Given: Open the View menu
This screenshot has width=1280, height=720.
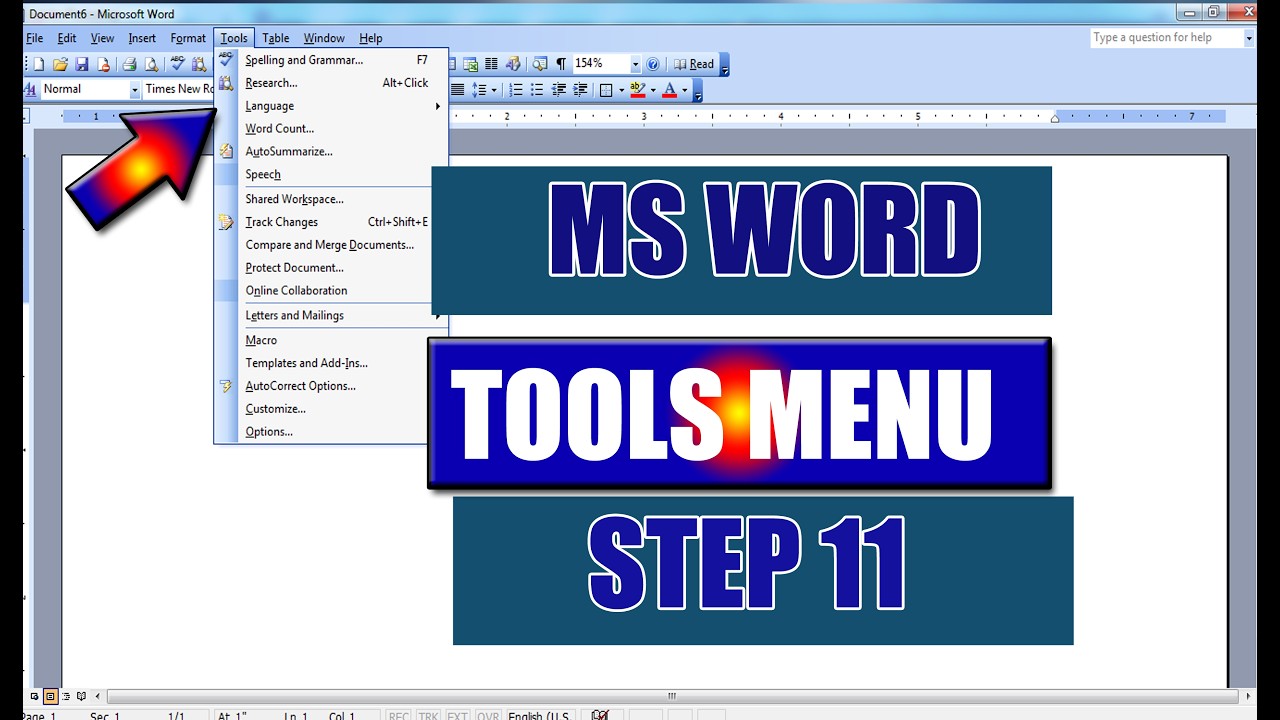Looking at the screenshot, I should 102,38.
